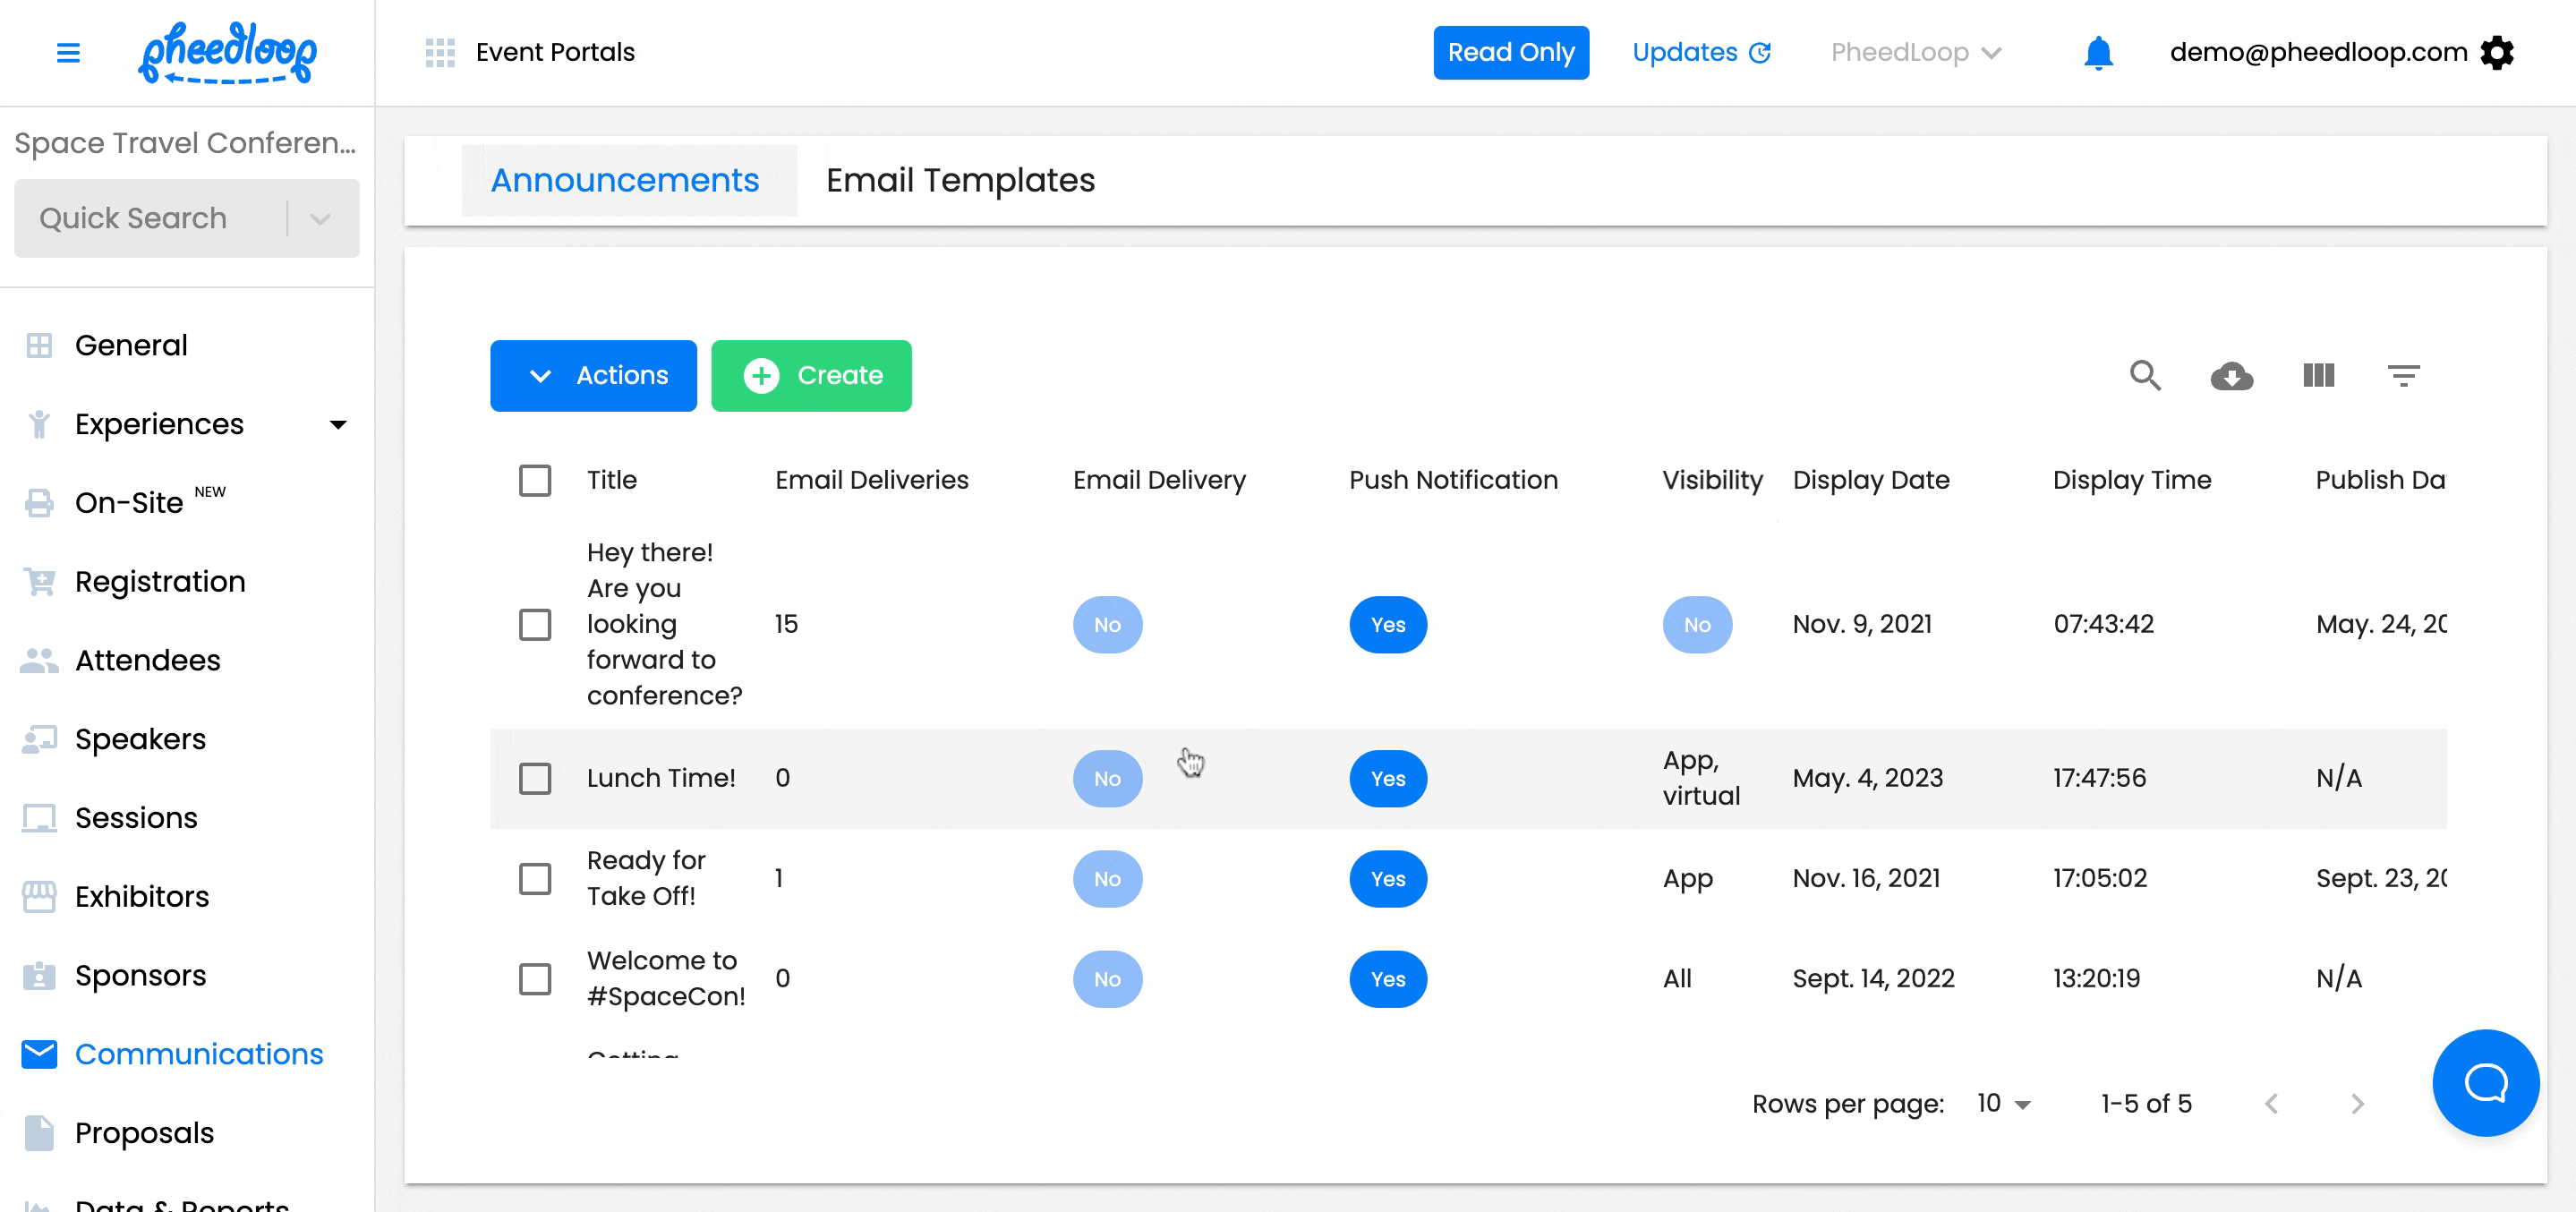Open the live chat bubble

point(2485,1082)
